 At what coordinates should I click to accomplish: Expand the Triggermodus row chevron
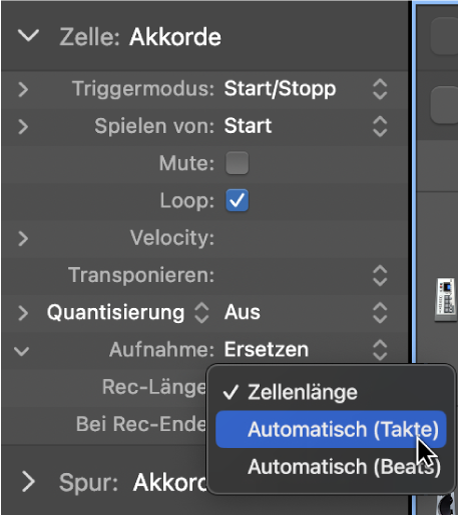[23, 89]
